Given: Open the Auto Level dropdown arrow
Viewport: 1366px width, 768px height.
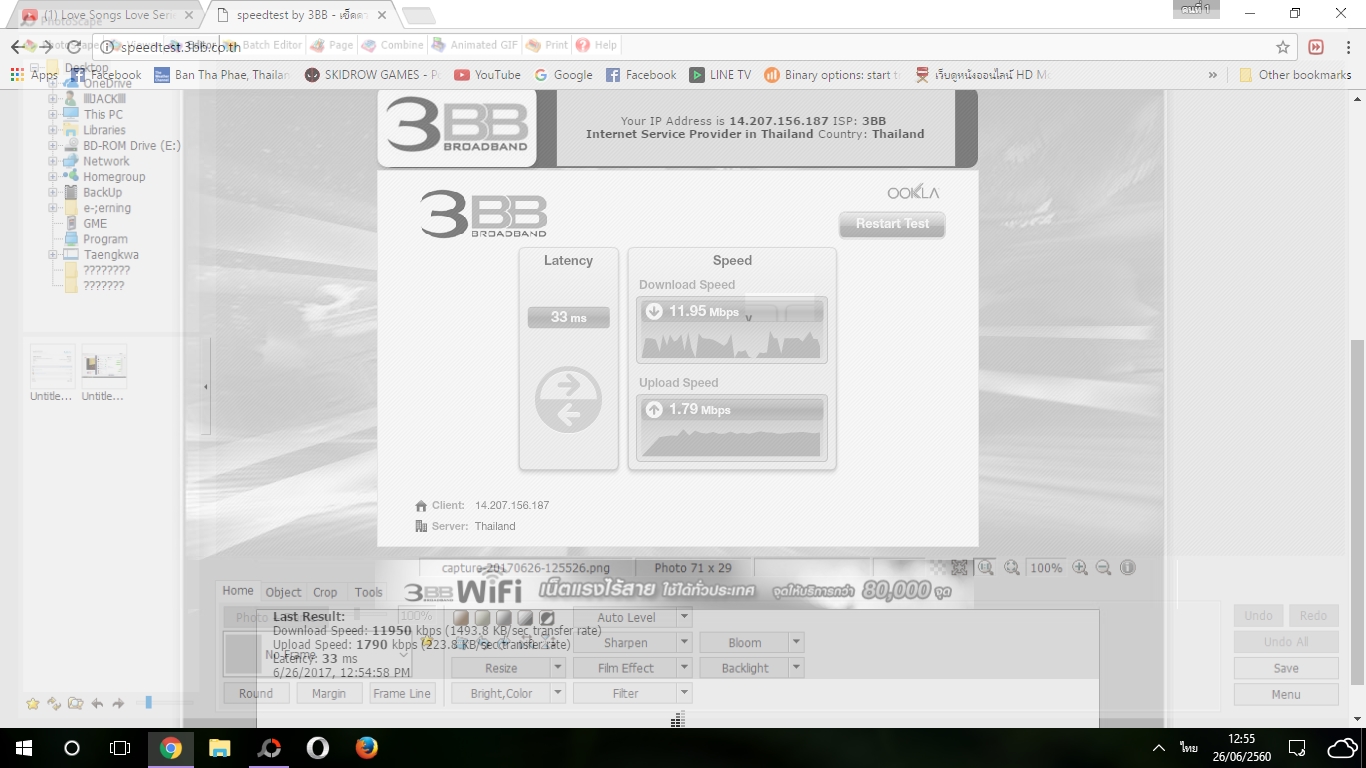Looking at the screenshot, I should coord(684,618).
